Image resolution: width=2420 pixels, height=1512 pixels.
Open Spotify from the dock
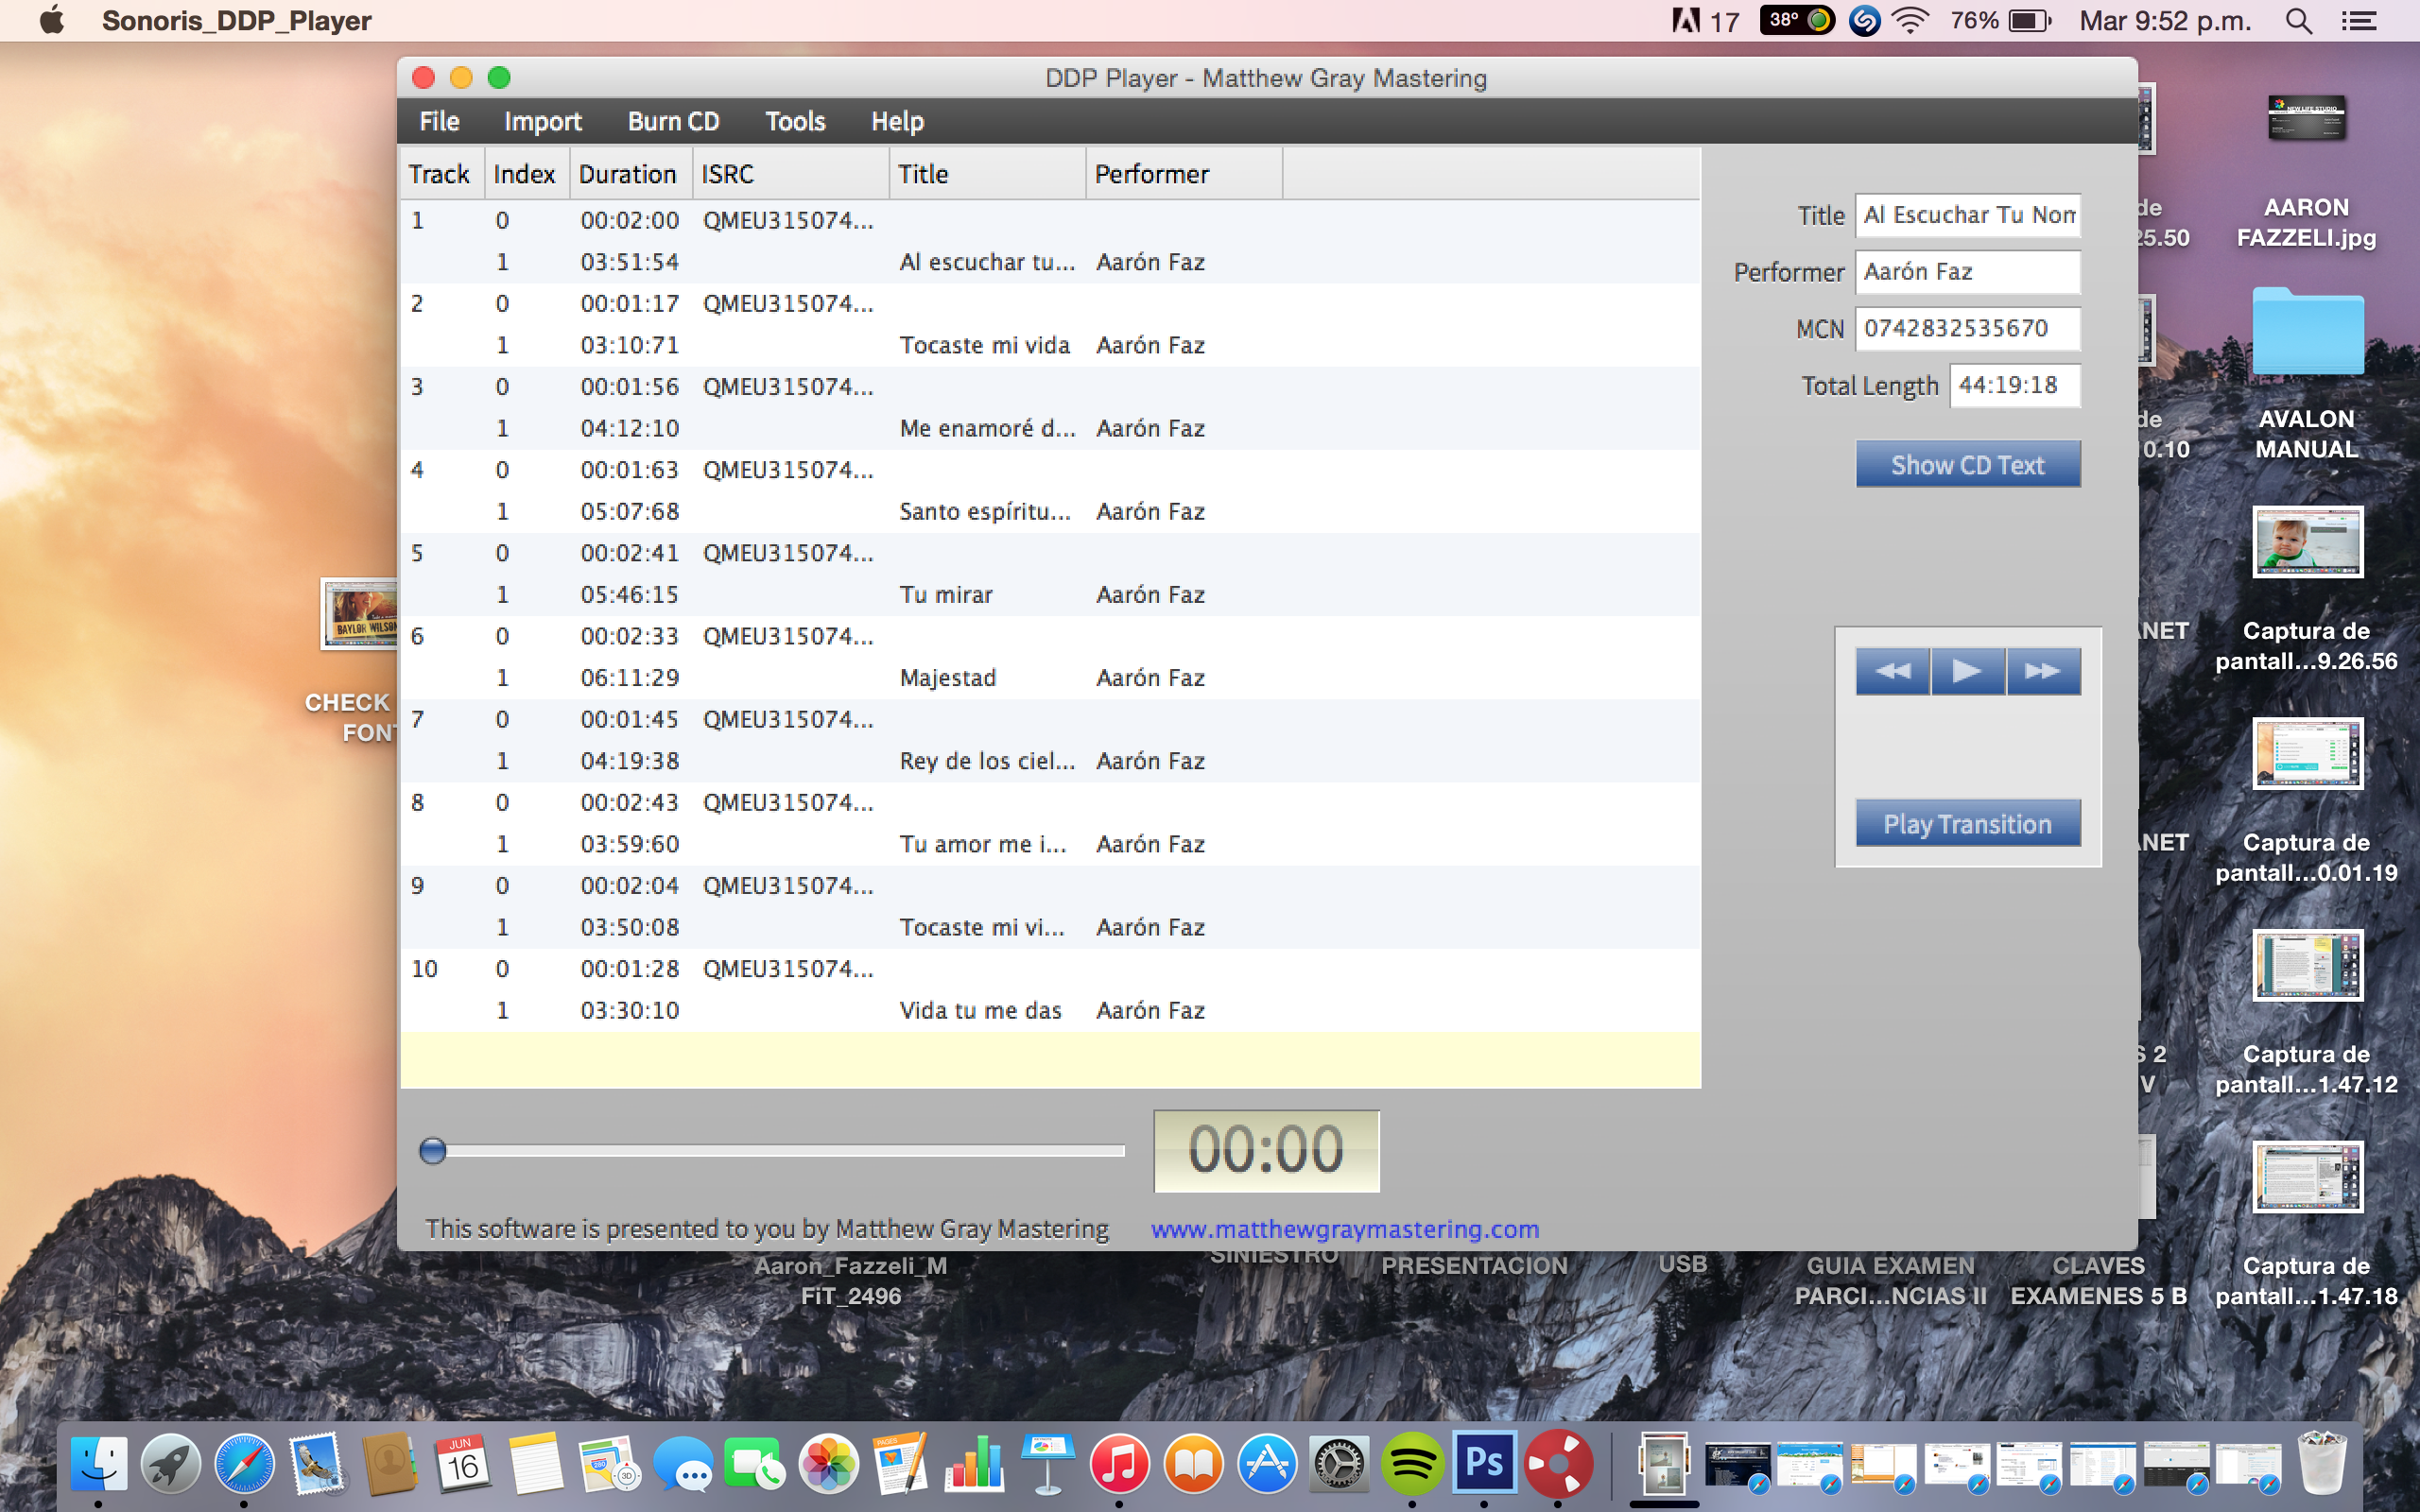tap(1411, 1464)
